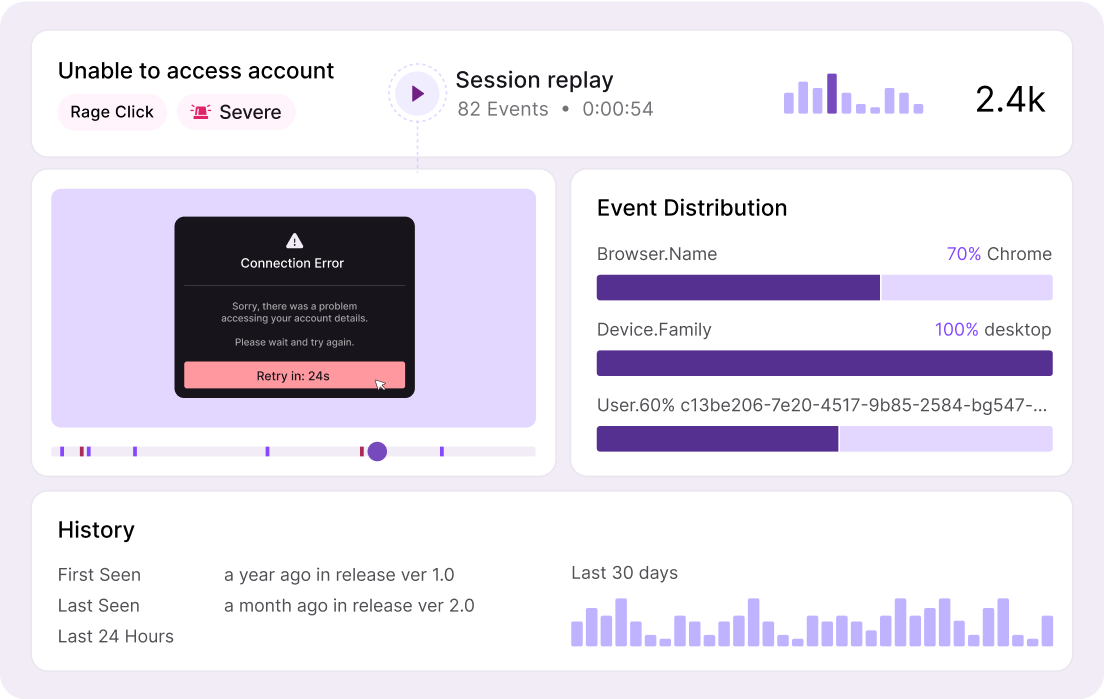Click the red marker beside the scrubber
The height and width of the screenshot is (699, 1104).
point(361,452)
